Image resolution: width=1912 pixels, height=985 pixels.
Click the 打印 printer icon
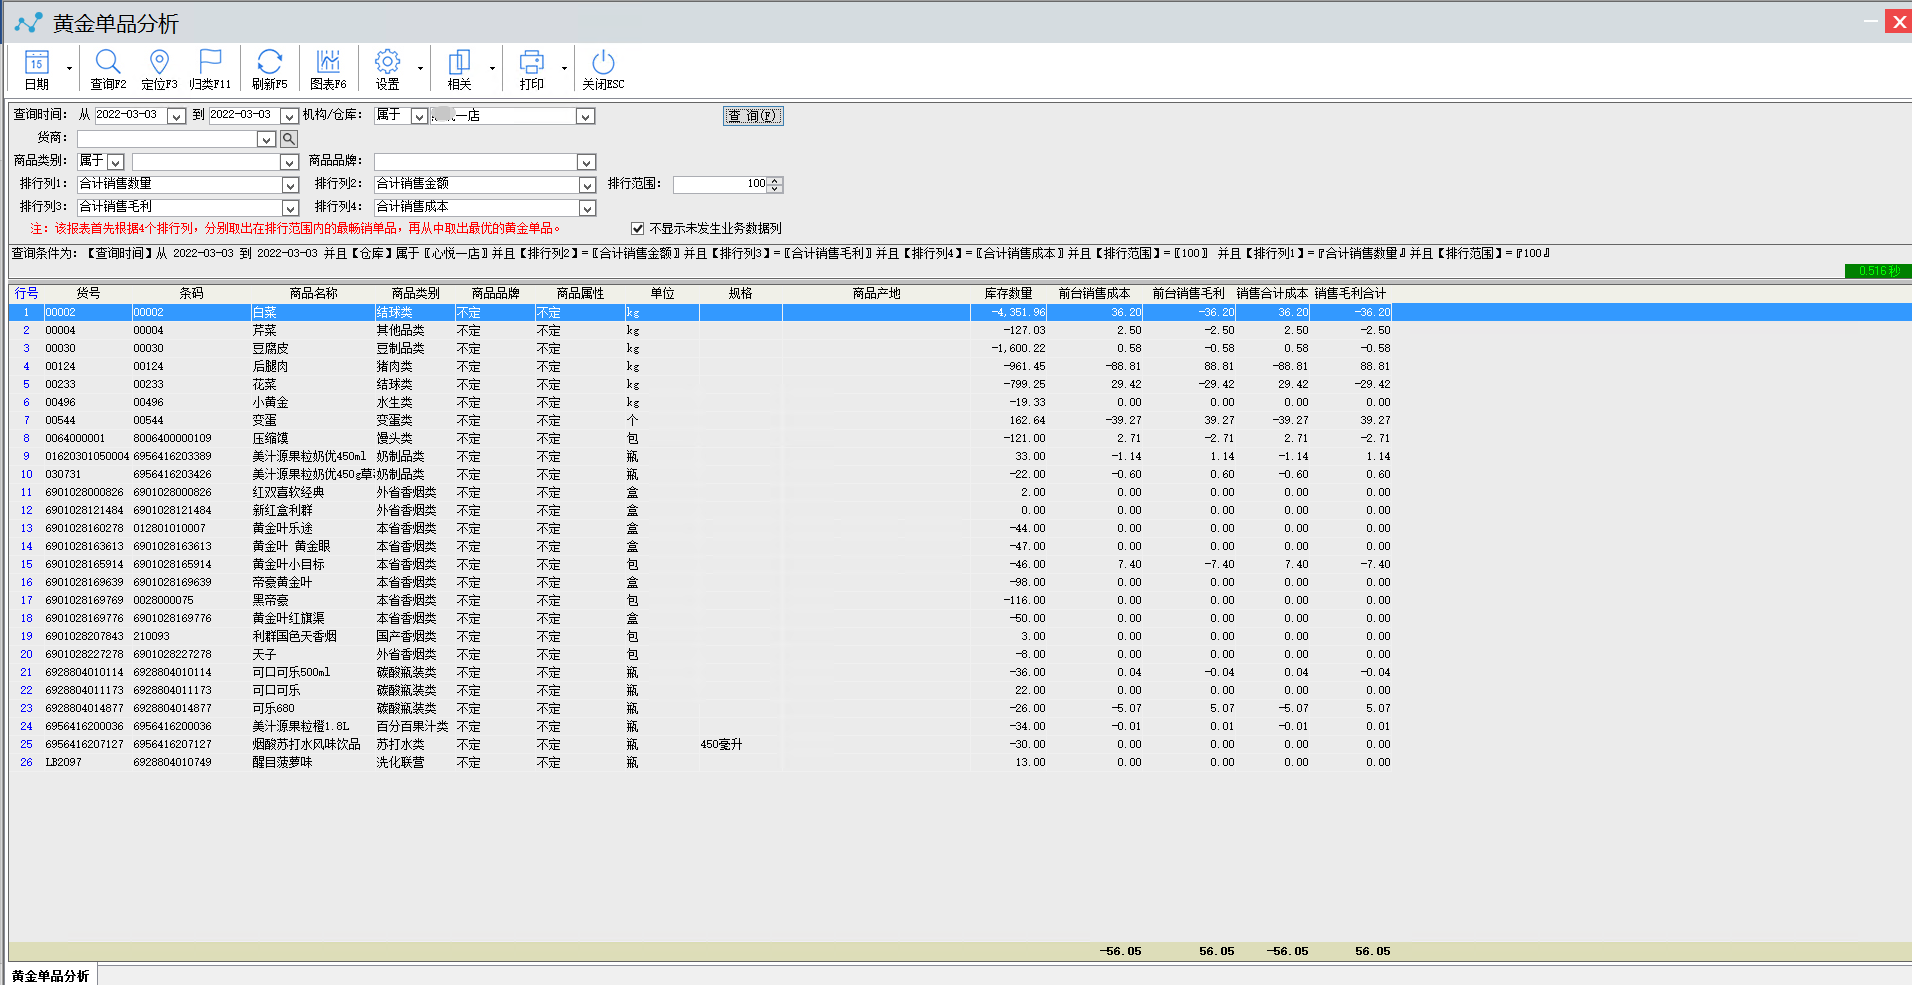coord(532,68)
